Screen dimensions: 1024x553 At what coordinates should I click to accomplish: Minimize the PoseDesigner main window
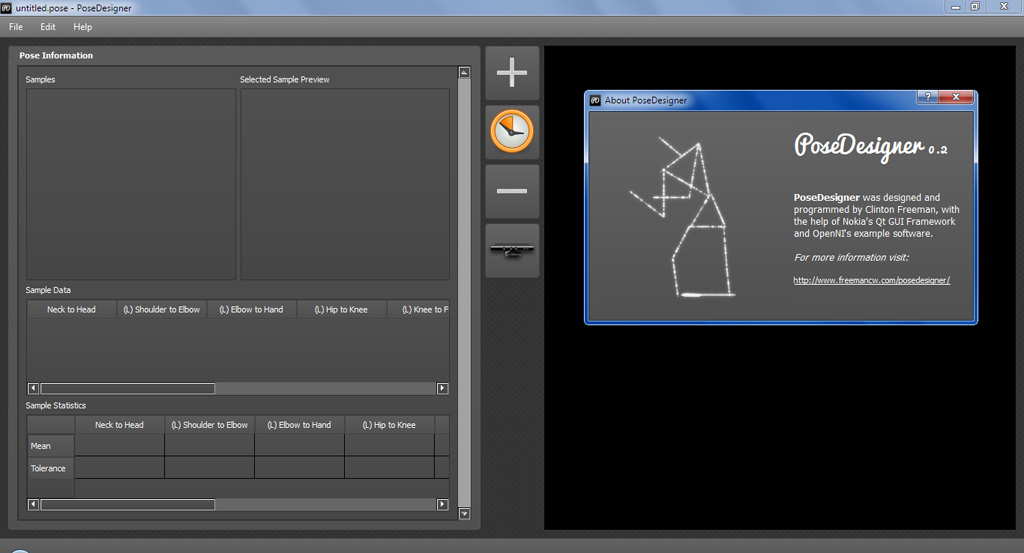(x=955, y=7)
